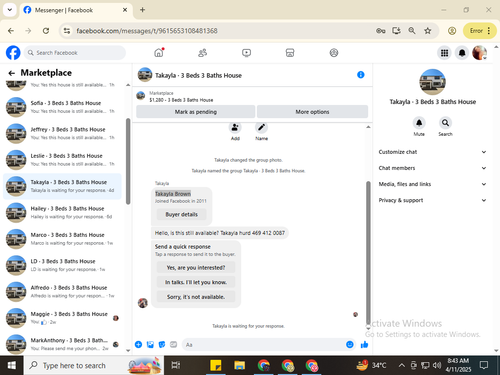The image size is (500, 375).
Task: Open a new browser tab
Action: (x=142, y=10)
